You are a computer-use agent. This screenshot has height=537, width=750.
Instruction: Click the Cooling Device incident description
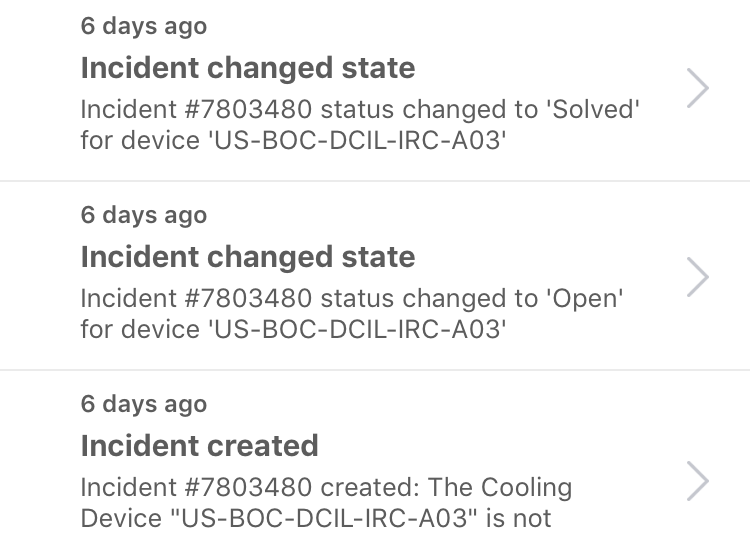[326, 503]
